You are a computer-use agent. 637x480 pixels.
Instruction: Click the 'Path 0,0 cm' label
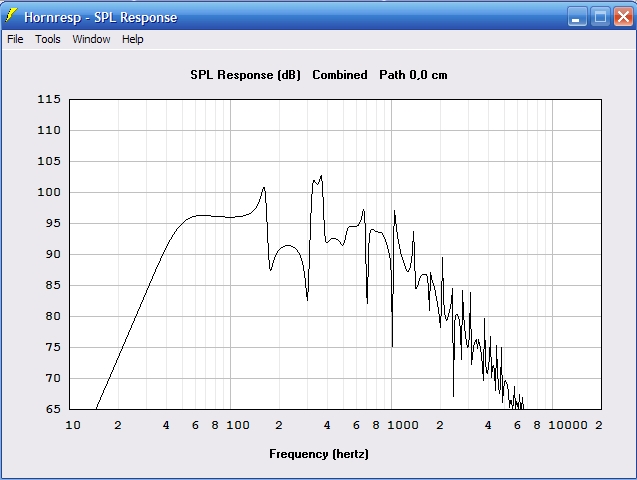(x=413, y=75)
